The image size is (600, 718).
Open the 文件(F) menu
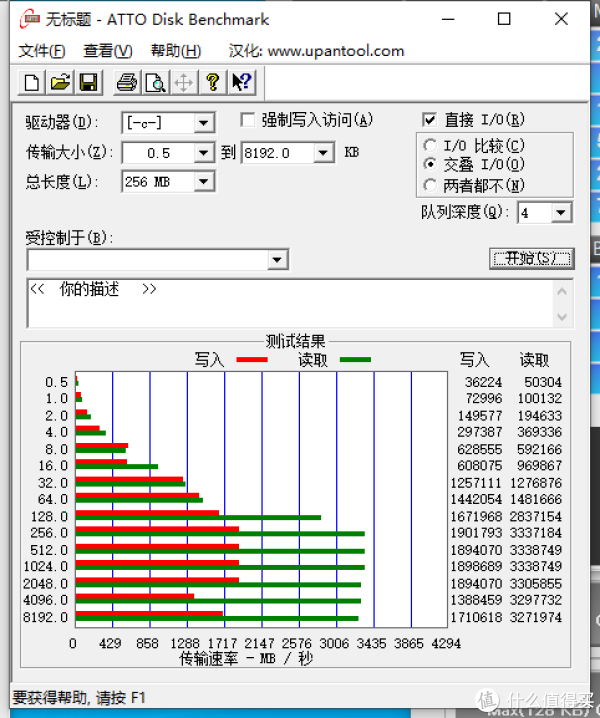click(42, 51)
